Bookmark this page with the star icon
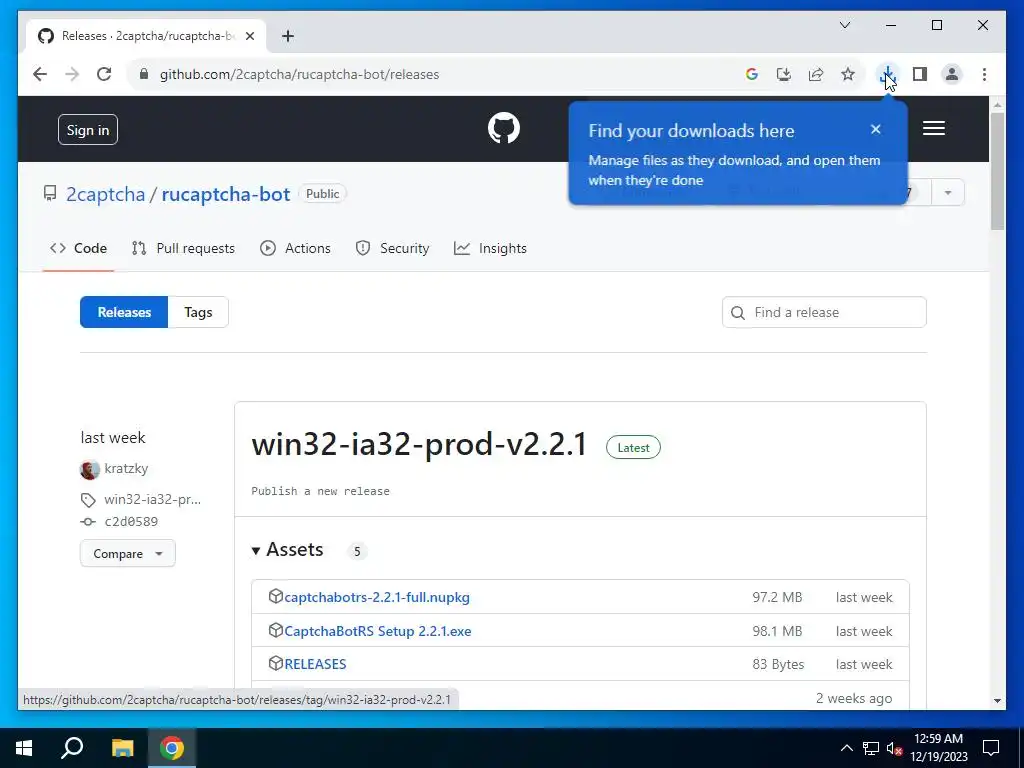This screenshot has height=768, width=1024. [848, 74]
